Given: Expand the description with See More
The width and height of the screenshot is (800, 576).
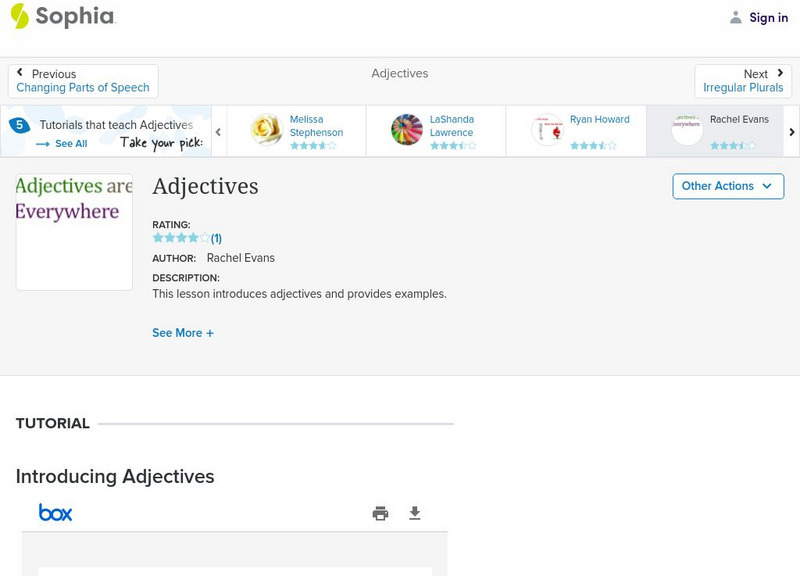Looking at the screenshot, I should (x=183, y=332).
